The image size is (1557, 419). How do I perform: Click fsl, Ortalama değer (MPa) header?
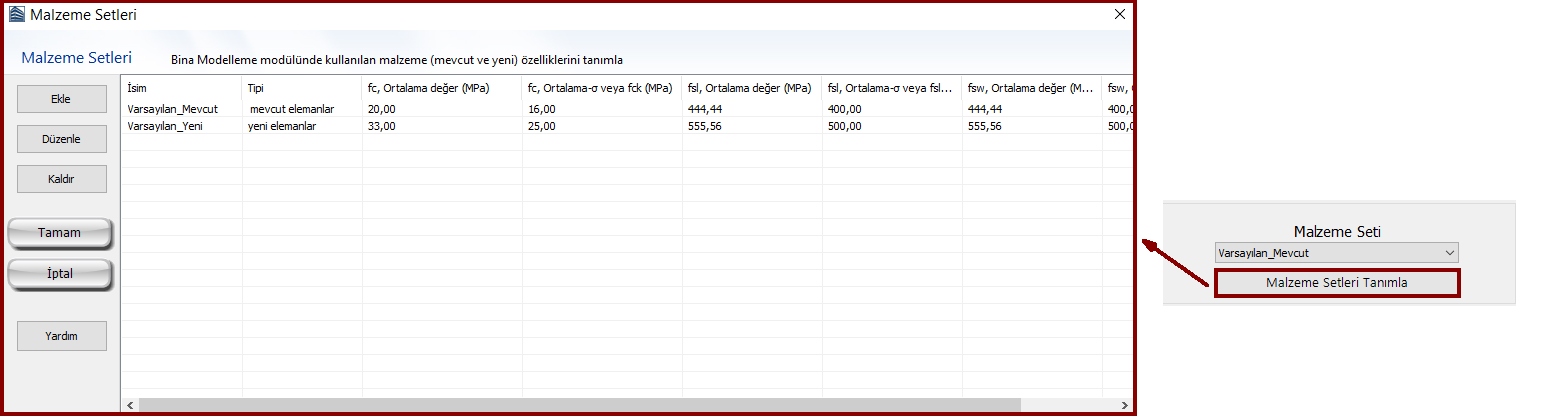point(751,88)
